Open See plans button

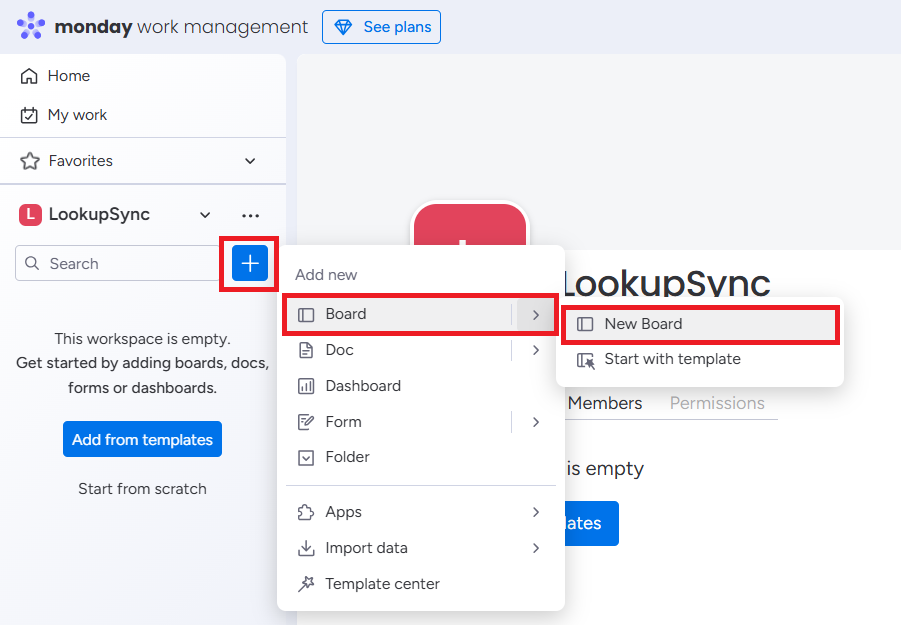(x=382, y=27)
